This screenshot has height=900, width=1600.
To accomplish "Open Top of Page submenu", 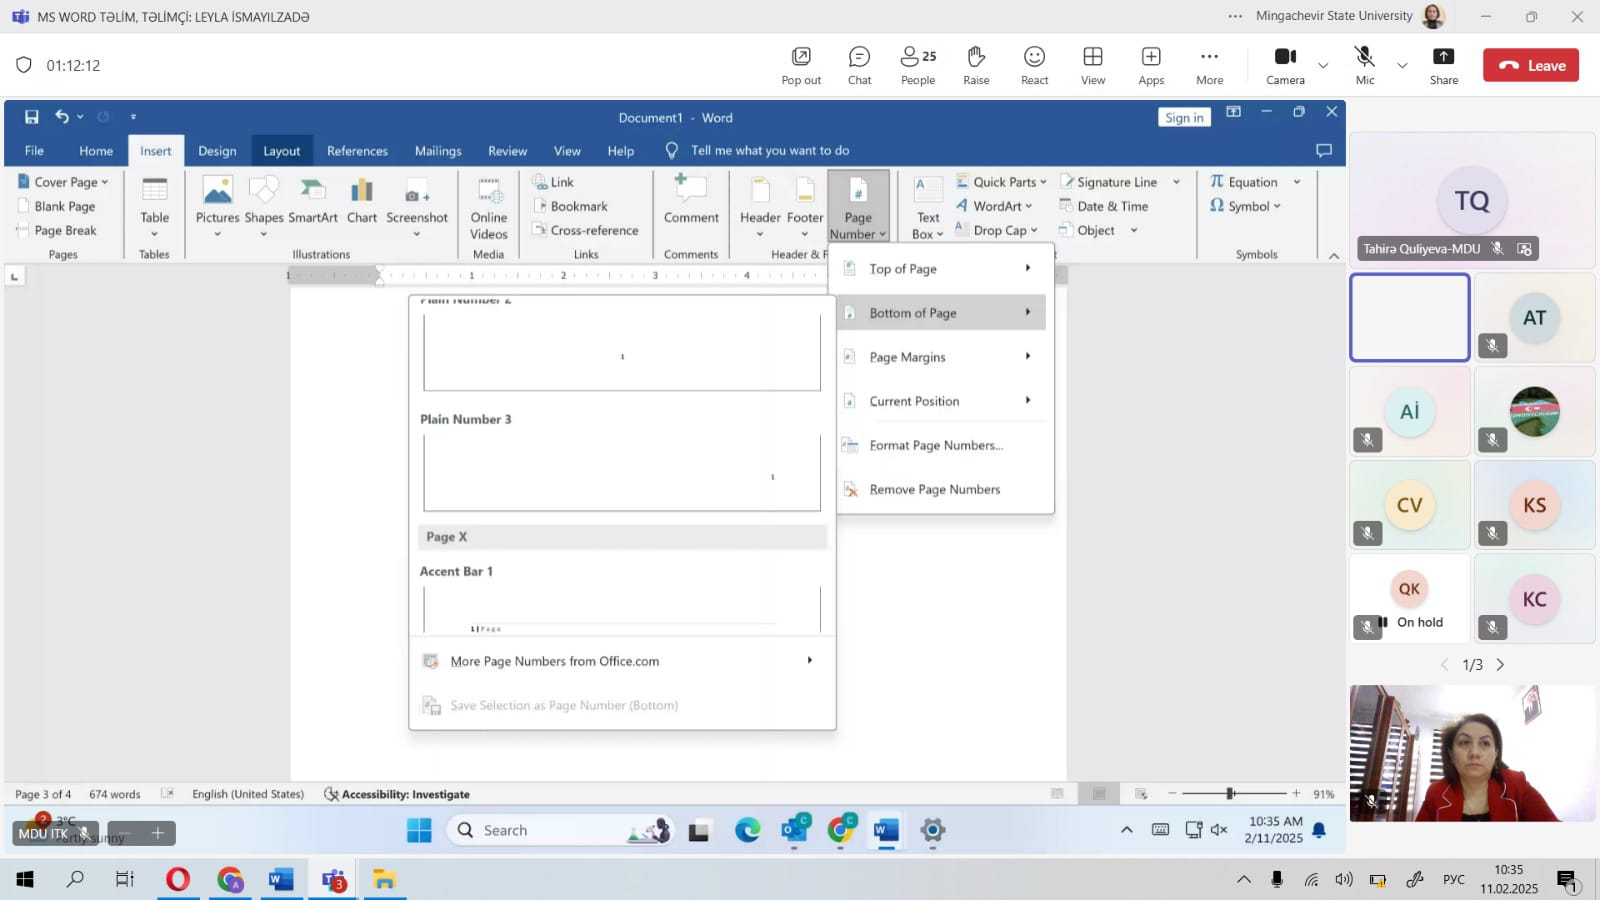I will (x=941, y=269).
